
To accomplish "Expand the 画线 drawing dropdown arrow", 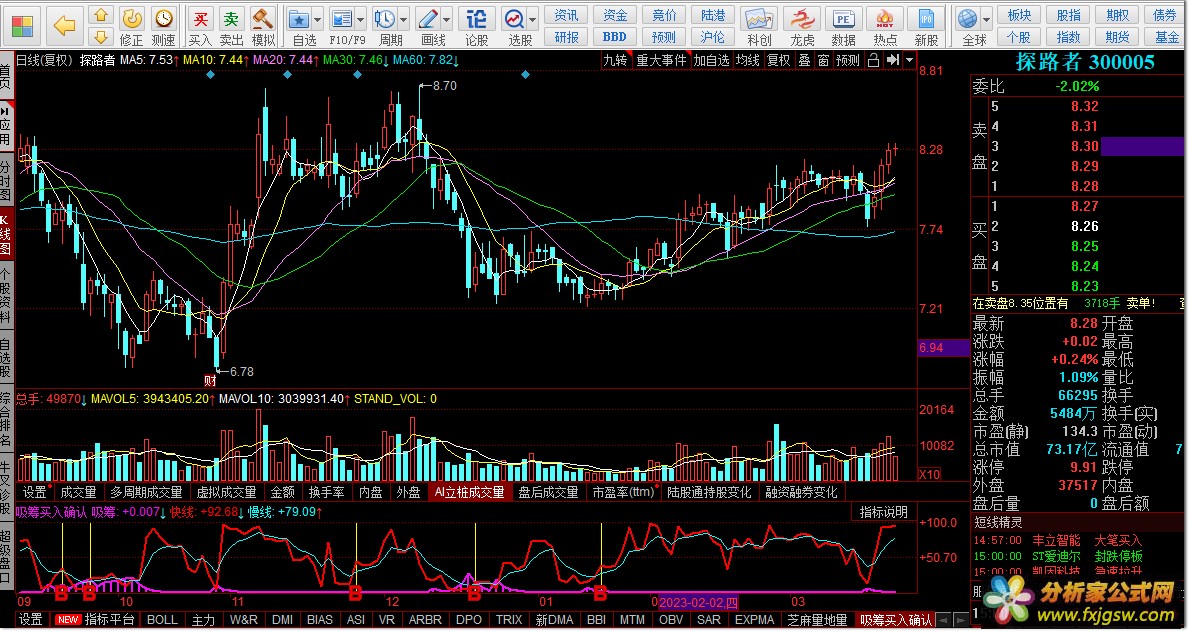I will click(447, 19).
